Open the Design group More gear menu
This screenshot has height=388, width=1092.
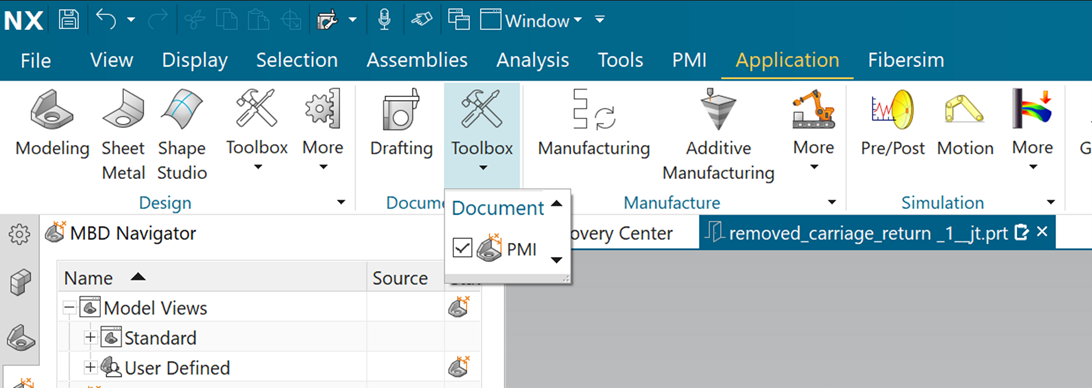pyautogui.click(x=322, y=130)
